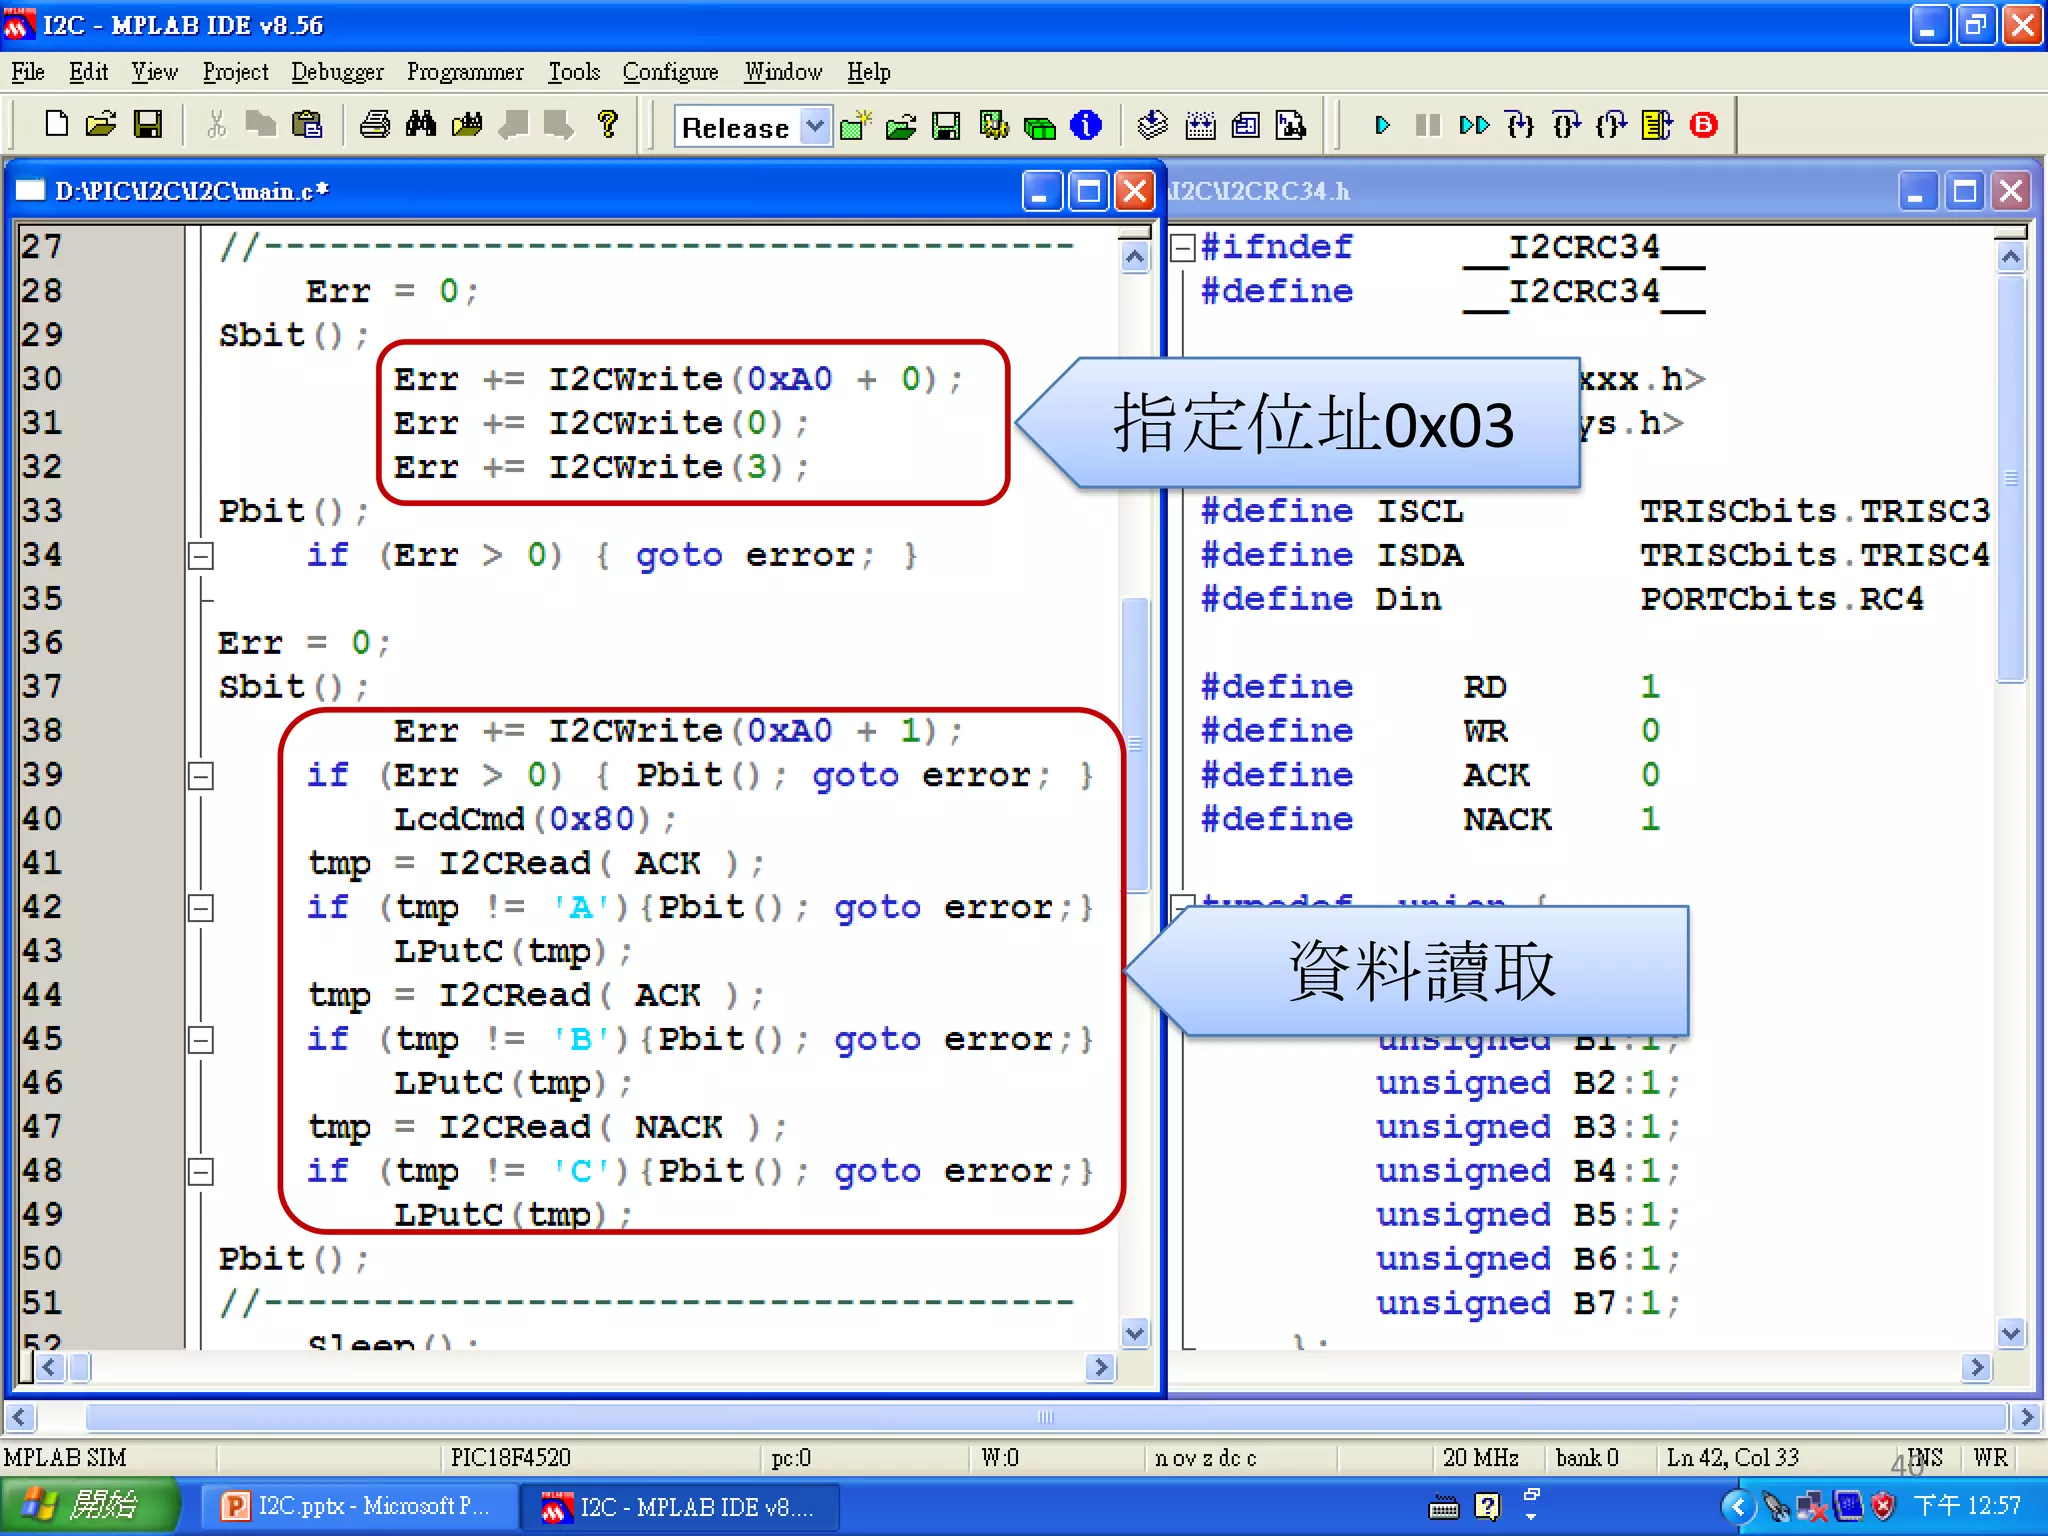Open the Tools menu
Screen dimensions: 2048x1536
click(x=574, y=73)
